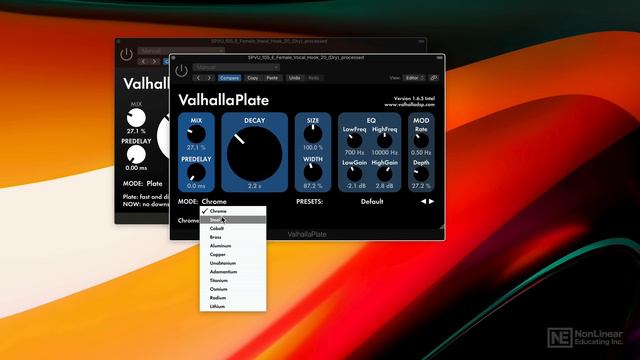The width and height of the screenshot is (640, 360).
Task: Select Radium in the mode menu
Action: (x=233, y=298)
